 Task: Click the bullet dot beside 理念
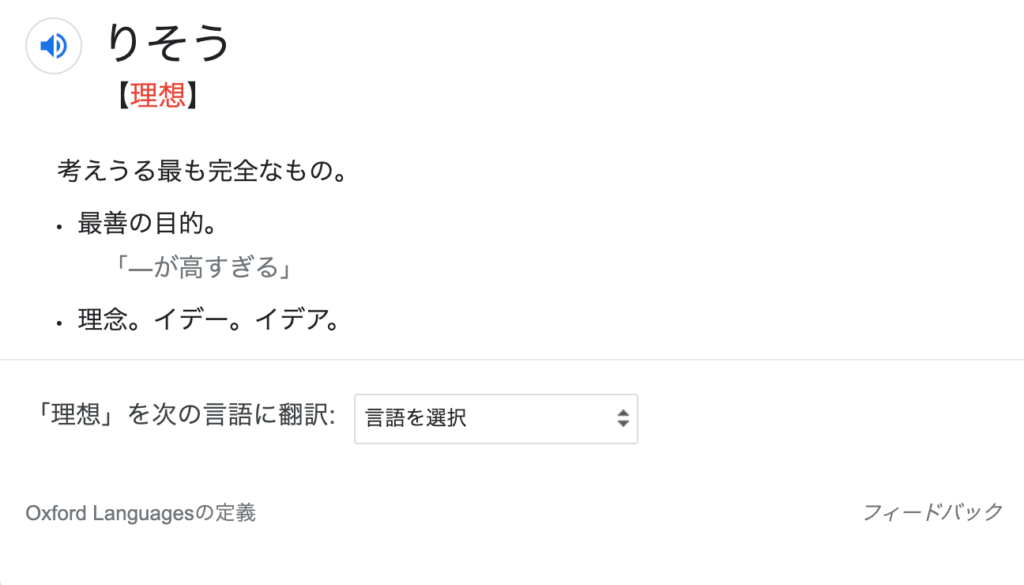[x=59, y=323]
